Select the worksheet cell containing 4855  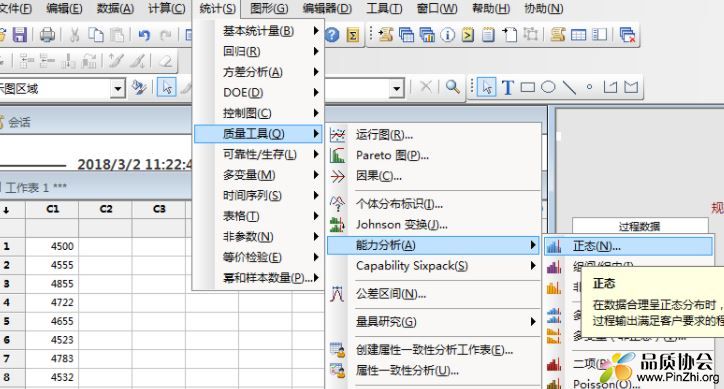coord(52,284)
